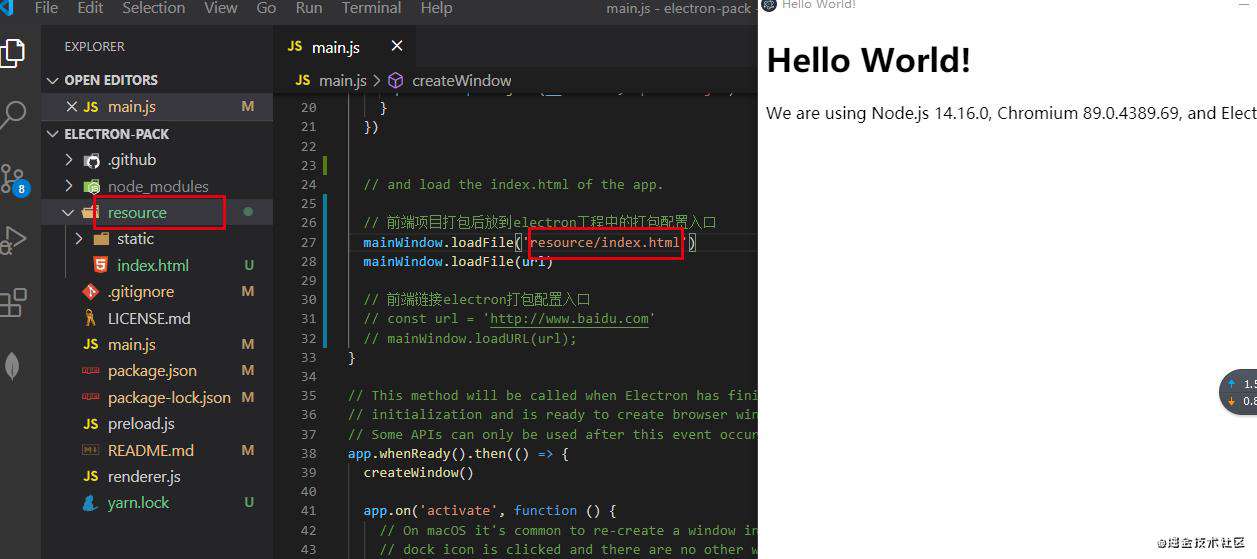The image size is (1257, 559).
Task: Open preload.js file
Action: click(x=141, y=424)
